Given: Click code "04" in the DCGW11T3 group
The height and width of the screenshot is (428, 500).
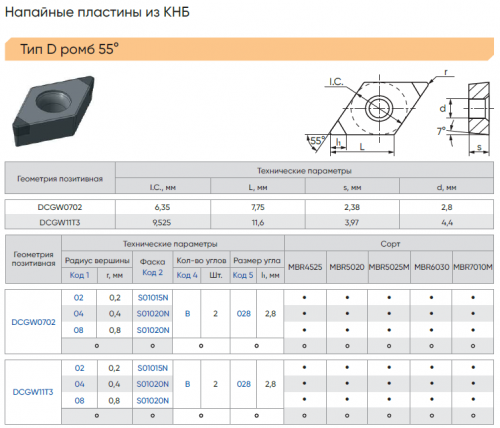Looking at the screenshot, I should [x=79, y=384].
